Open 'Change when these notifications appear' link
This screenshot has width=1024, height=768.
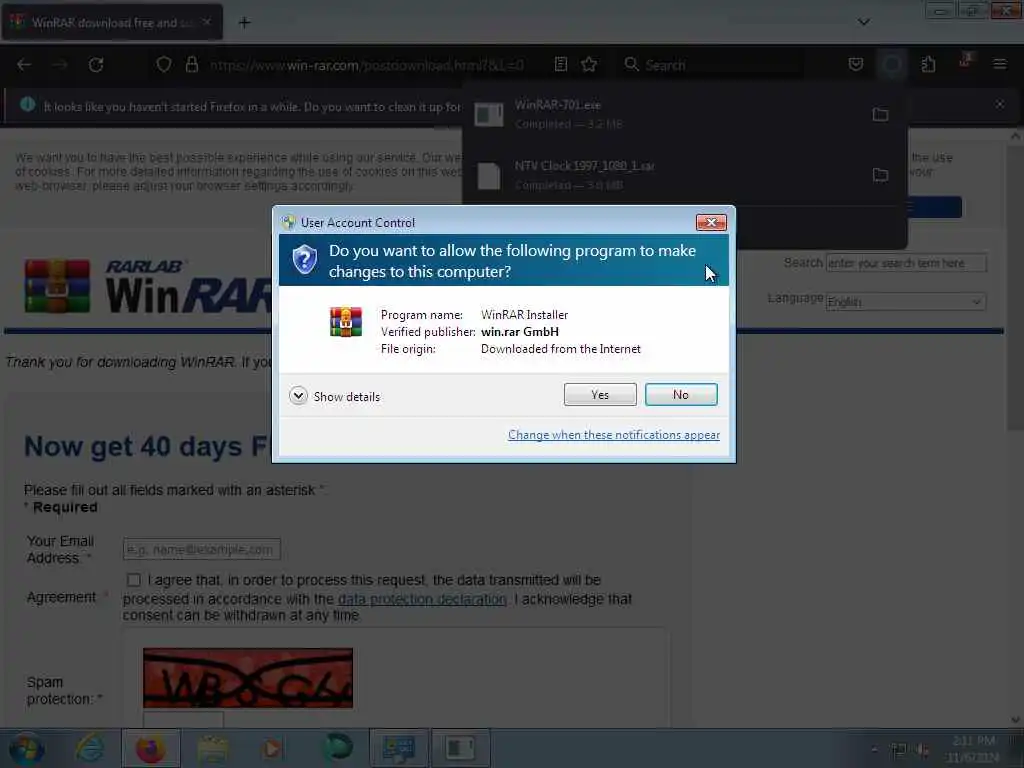(614, 435)
